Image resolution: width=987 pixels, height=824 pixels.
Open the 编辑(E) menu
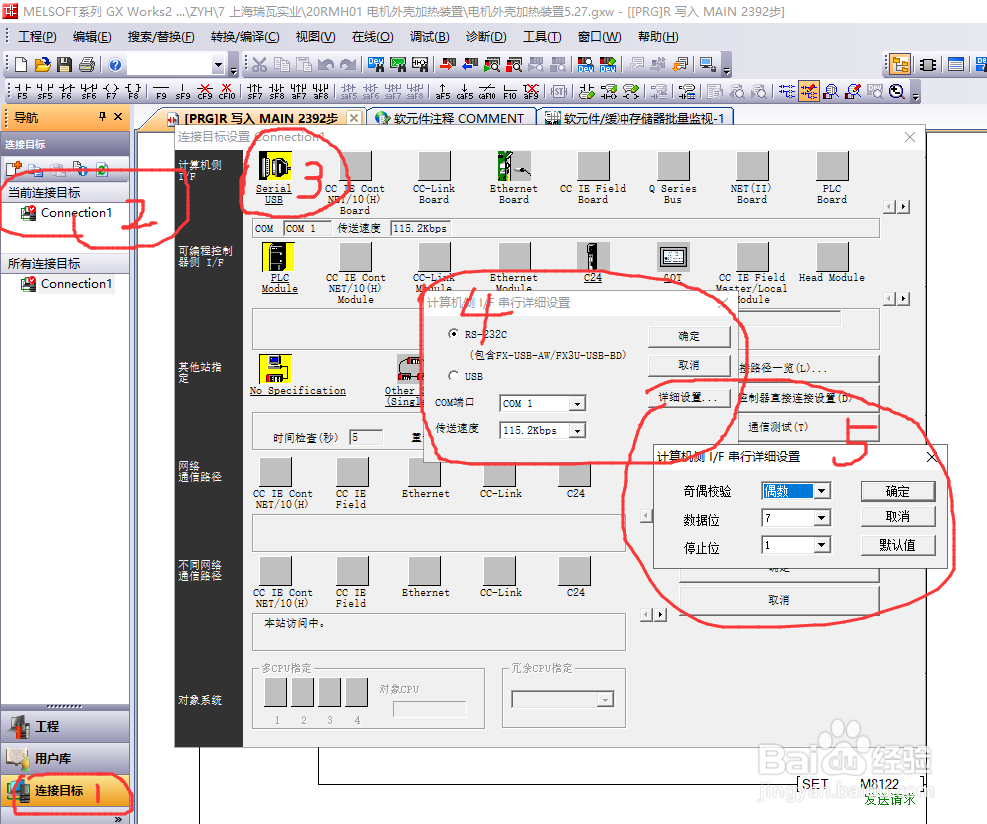92,37
